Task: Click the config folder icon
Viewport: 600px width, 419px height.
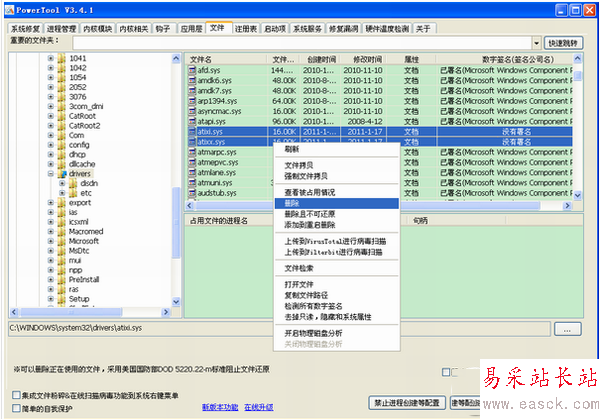Action: tap(62, 145)
